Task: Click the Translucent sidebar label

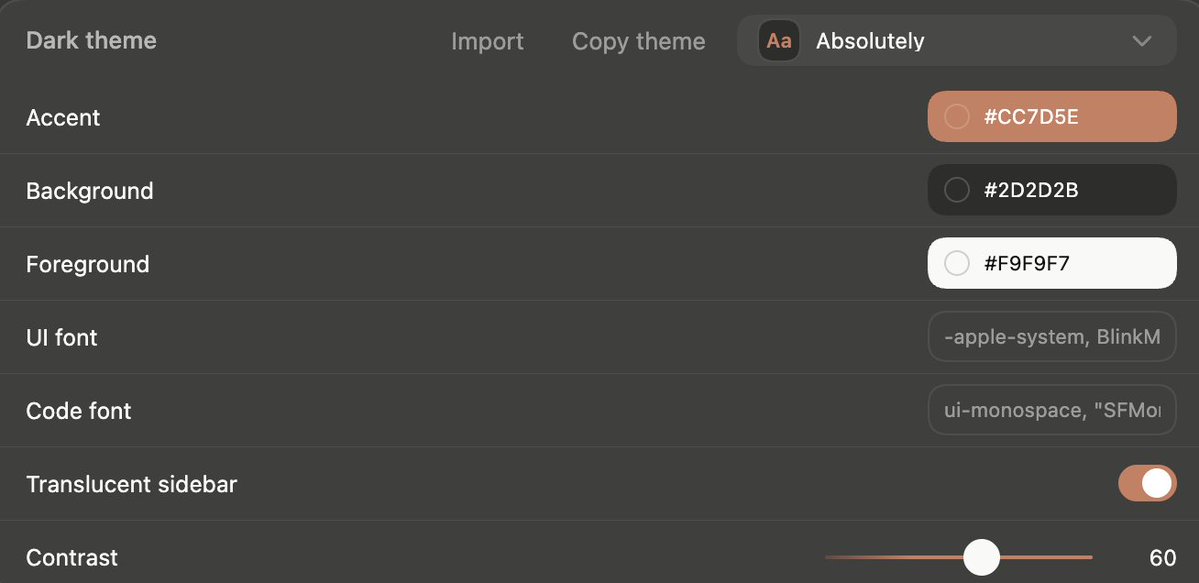Action: coord(131,484)
